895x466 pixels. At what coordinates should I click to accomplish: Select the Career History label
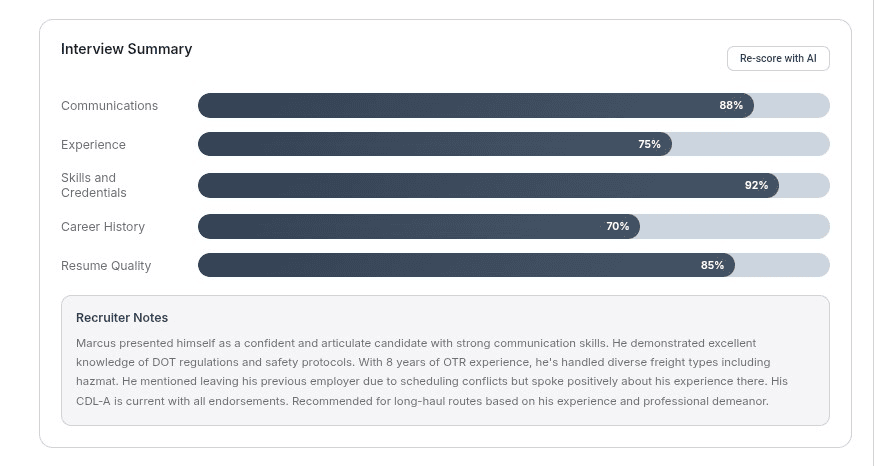pos(102,227)
